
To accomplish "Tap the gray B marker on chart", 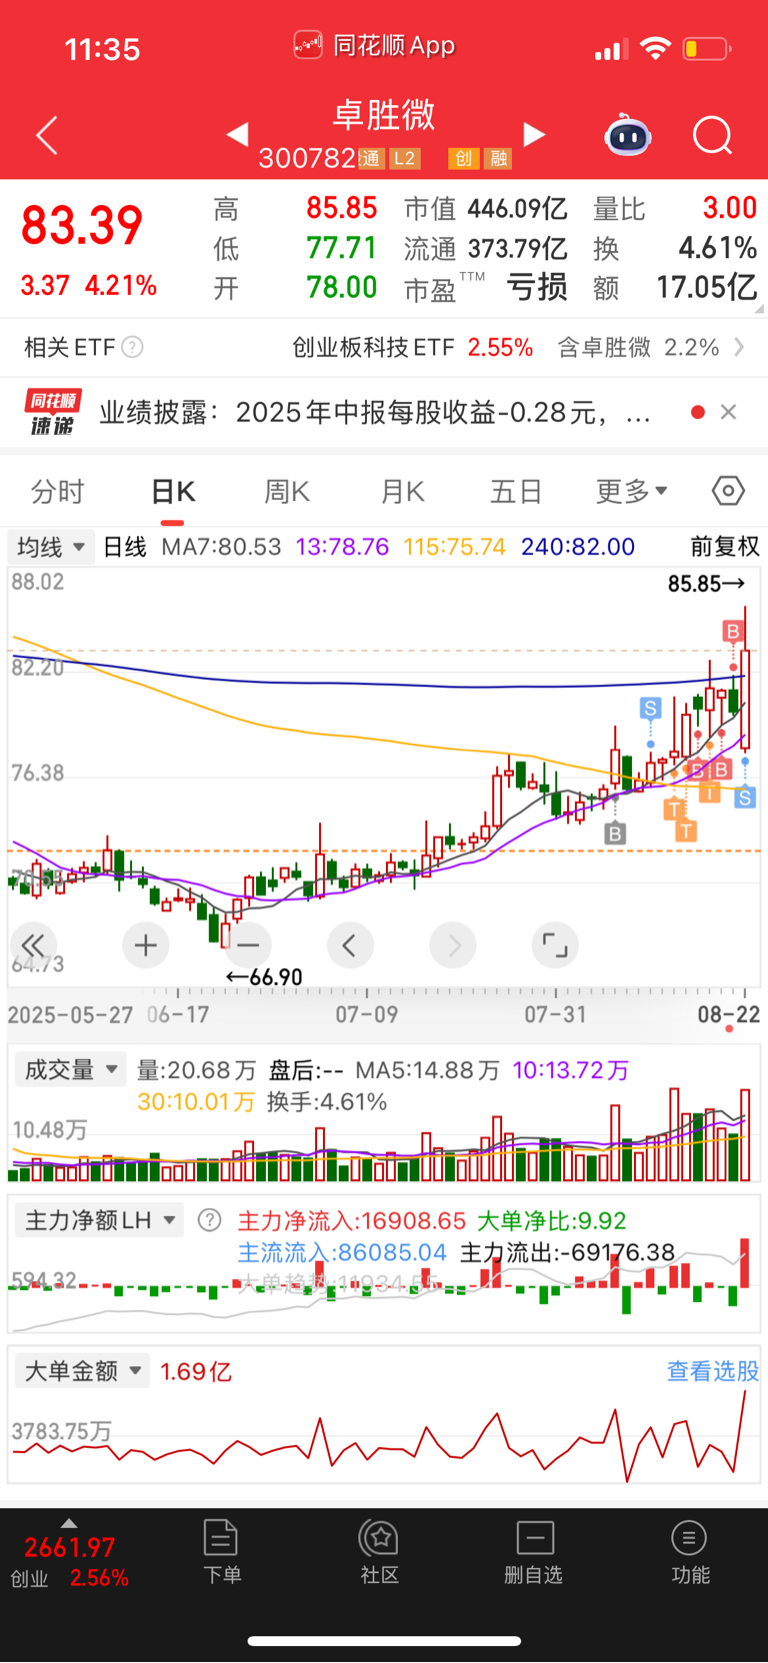I will [x=615, y=833].
